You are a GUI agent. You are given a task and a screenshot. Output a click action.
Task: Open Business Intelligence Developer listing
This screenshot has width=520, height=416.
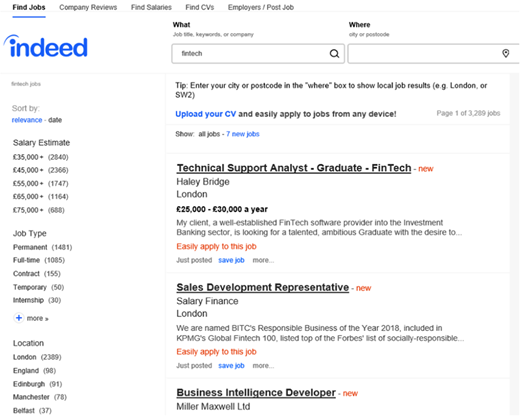click(256, 393)
